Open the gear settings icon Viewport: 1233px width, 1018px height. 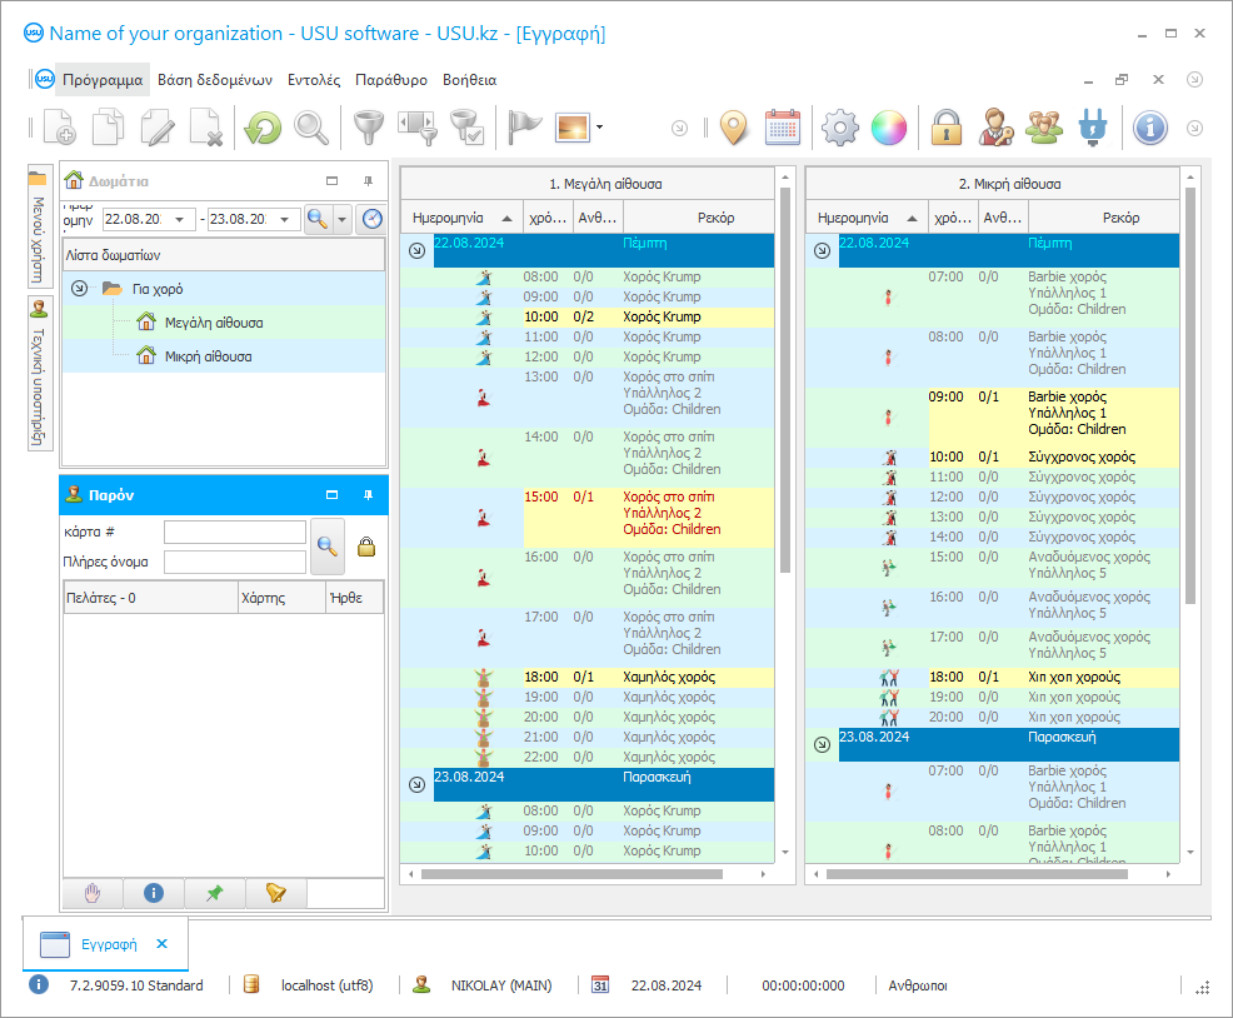coord(840,128)
